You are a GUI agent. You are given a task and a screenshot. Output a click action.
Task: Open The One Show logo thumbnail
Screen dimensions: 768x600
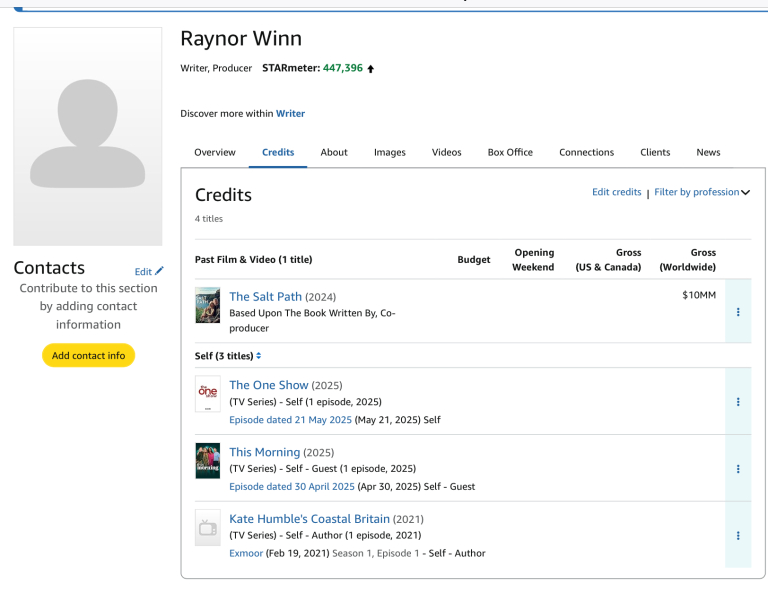coord(208,394)
